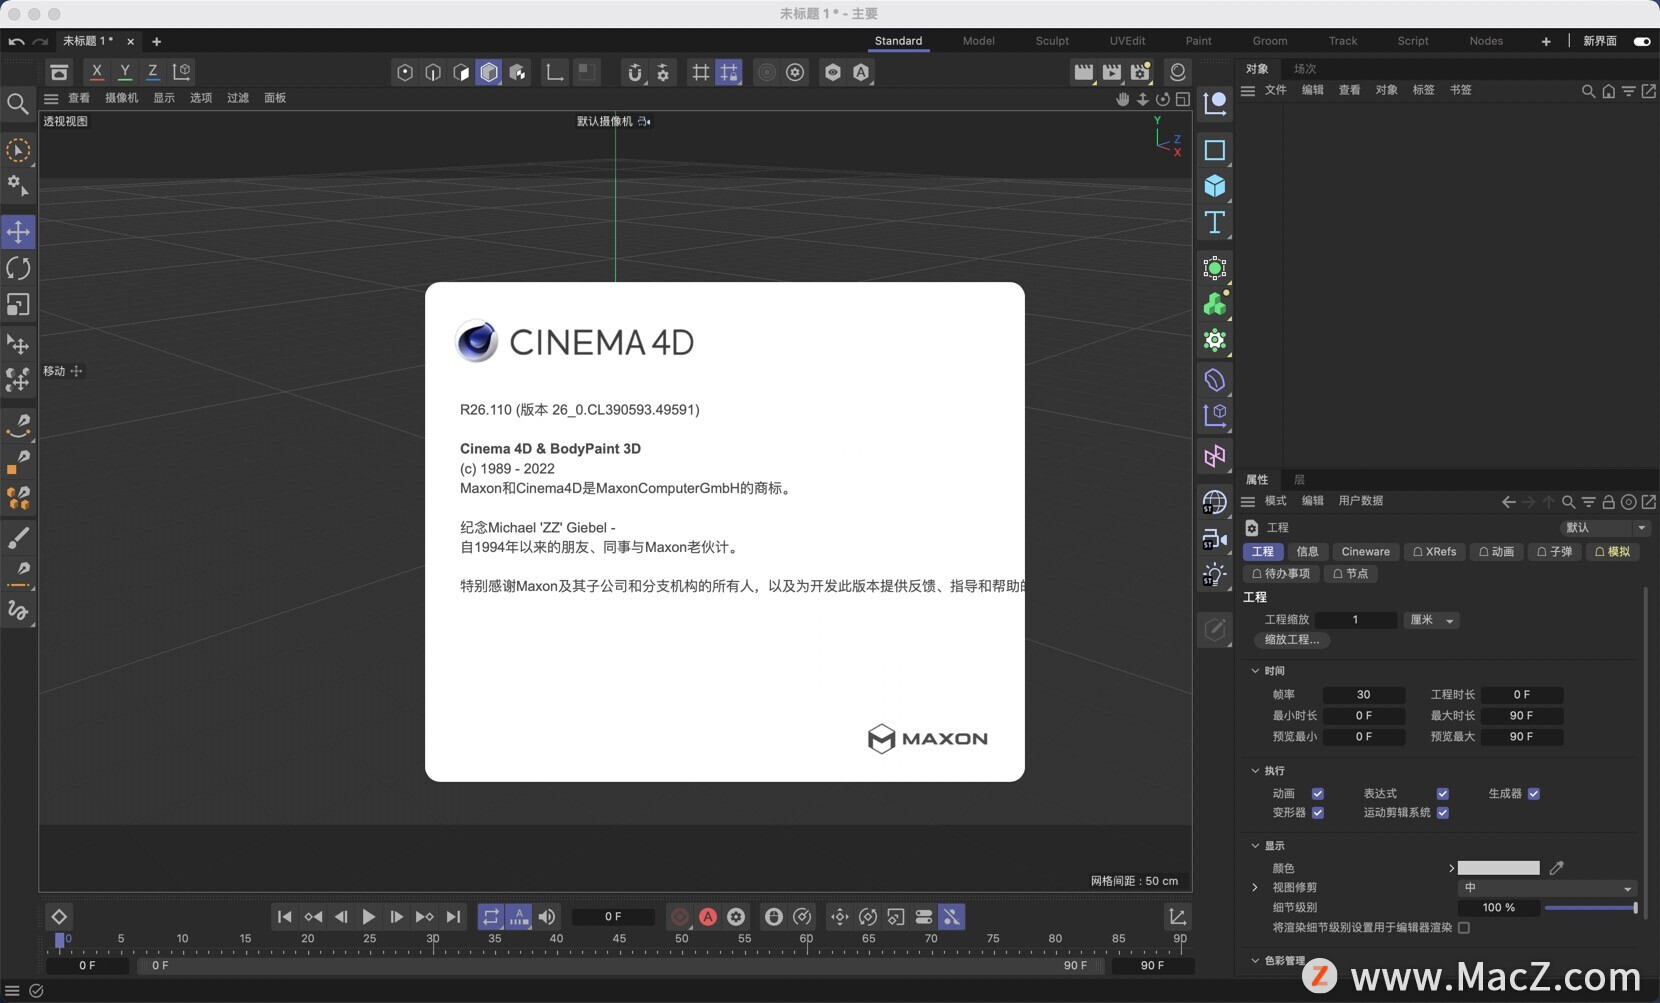Uncheck the 表达式 checkbox
Image resolution: width=1660 pixels, height=1003 pixels.
1443,794
